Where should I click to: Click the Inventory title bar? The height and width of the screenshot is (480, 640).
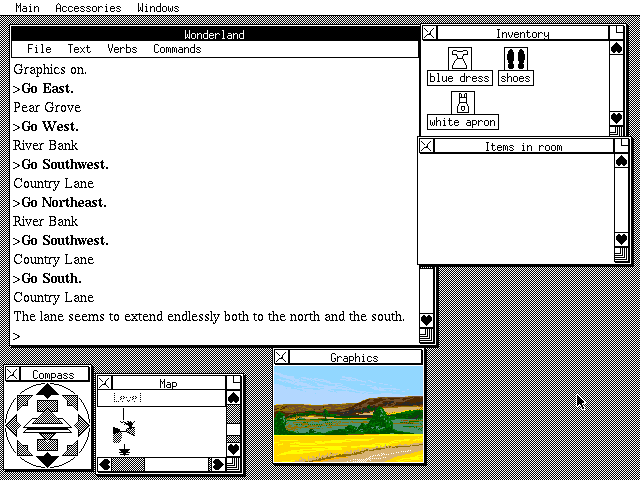(522, 33)
